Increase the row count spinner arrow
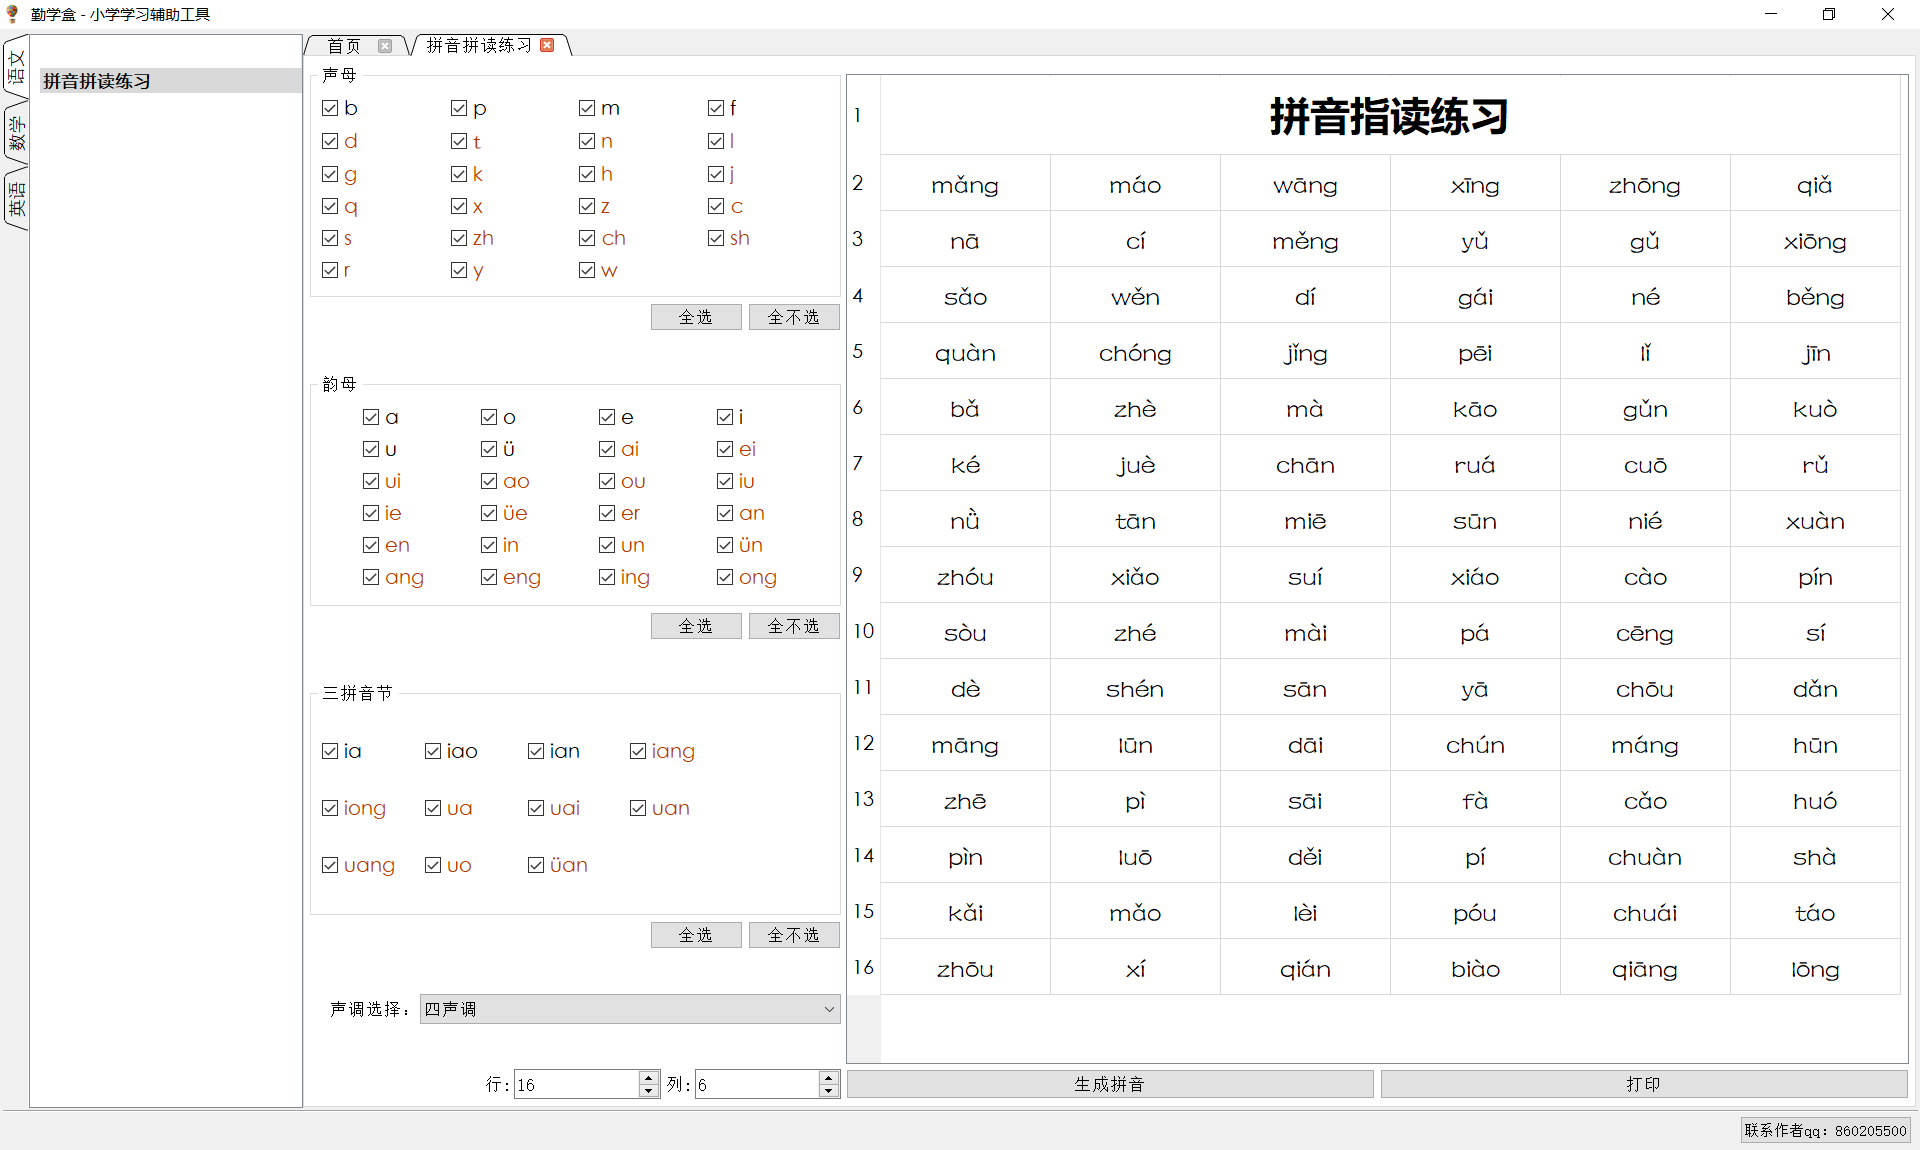Image resolution: width=1920 pixels, height=1150 pixels. coord(649,1077)
